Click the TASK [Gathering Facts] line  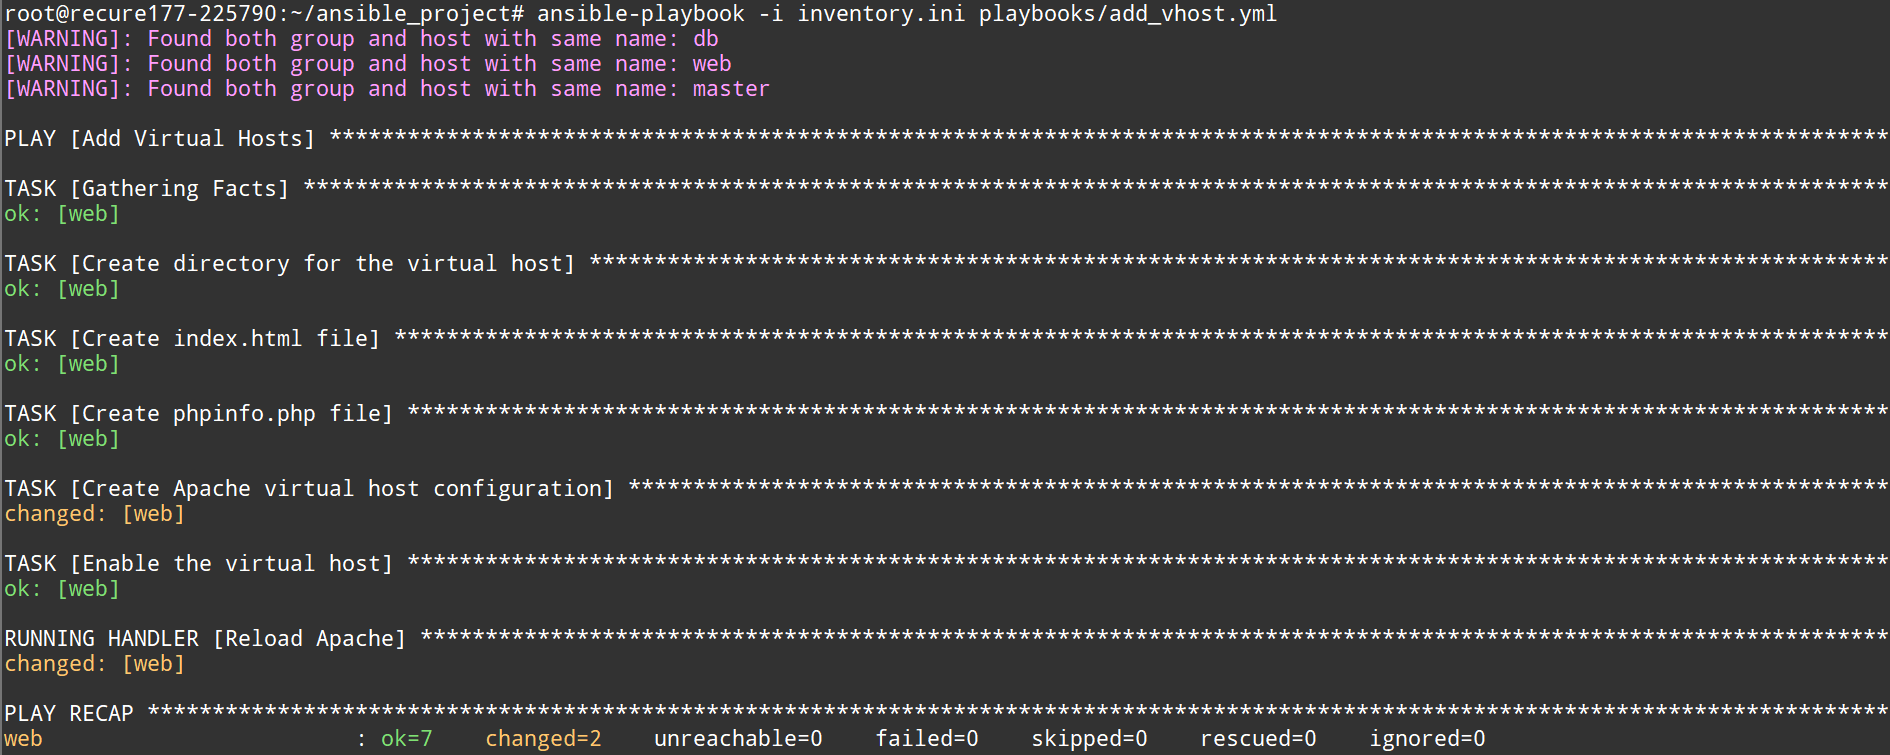point(146,189)
